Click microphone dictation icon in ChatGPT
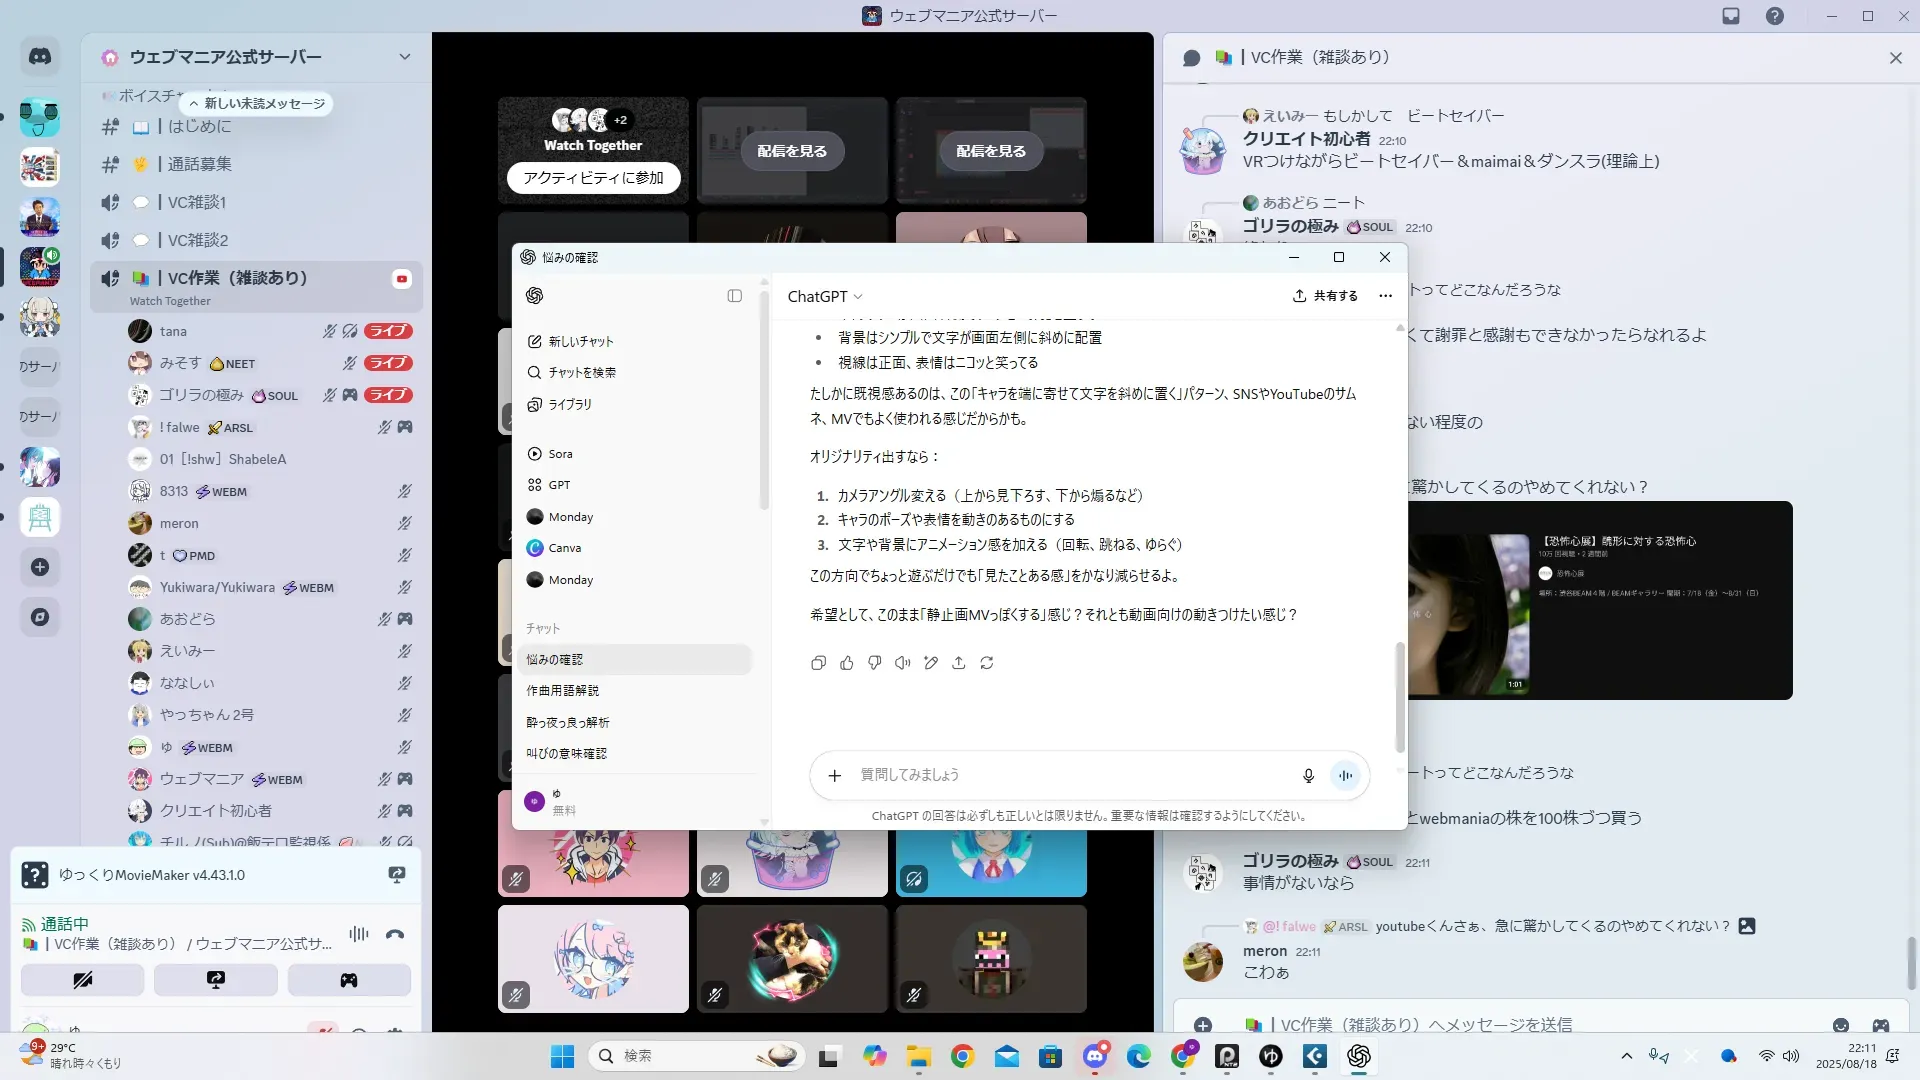 click(1308, 776)
